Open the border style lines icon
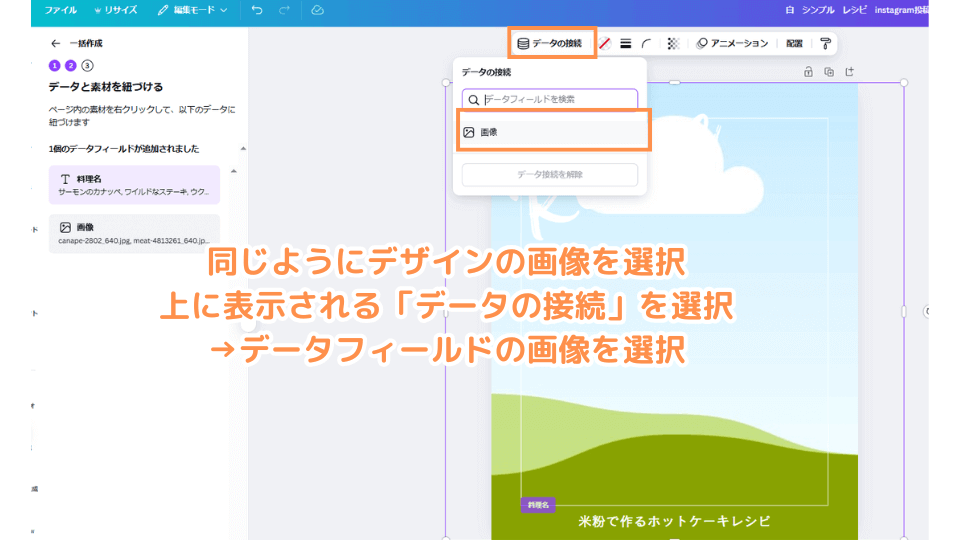Viewport: 960px width, 540px height. click(x=626, y=43)
